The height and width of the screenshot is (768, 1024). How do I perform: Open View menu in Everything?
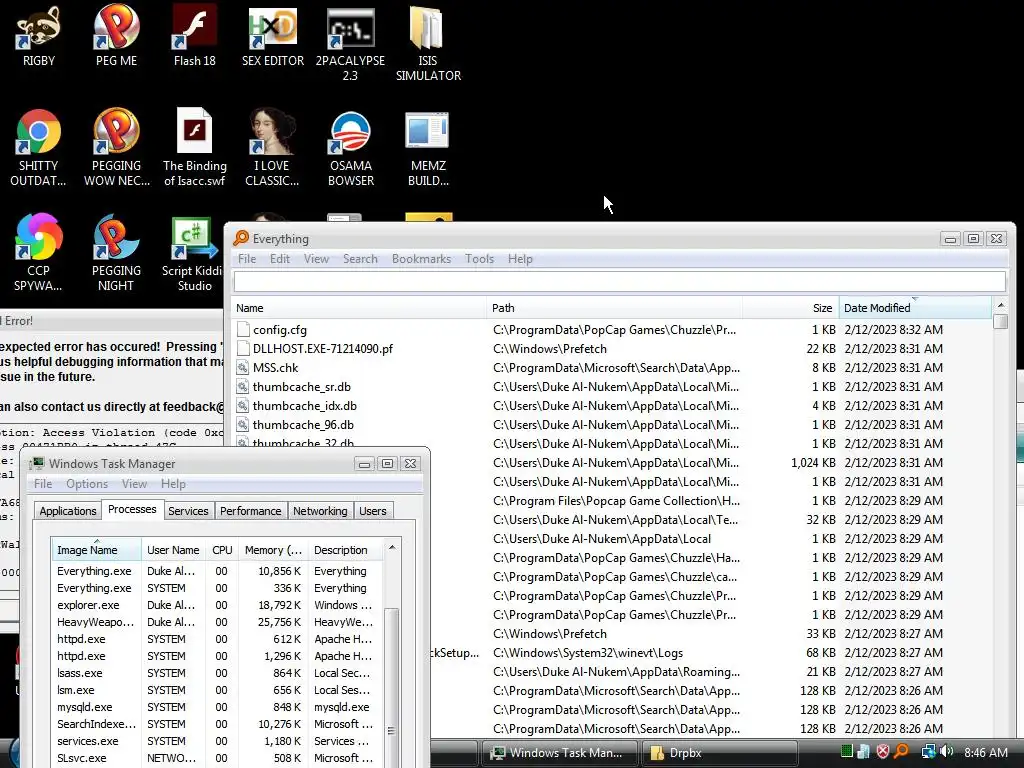point(316,259)
